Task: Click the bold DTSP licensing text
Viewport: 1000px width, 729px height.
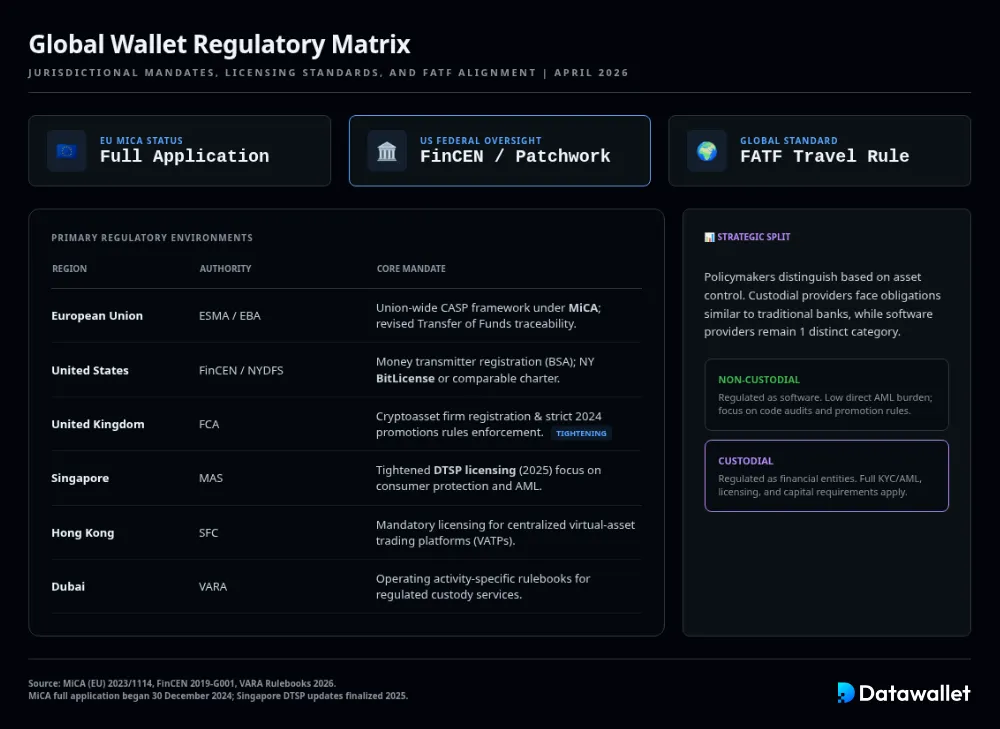Action: [x=474, y=470]
